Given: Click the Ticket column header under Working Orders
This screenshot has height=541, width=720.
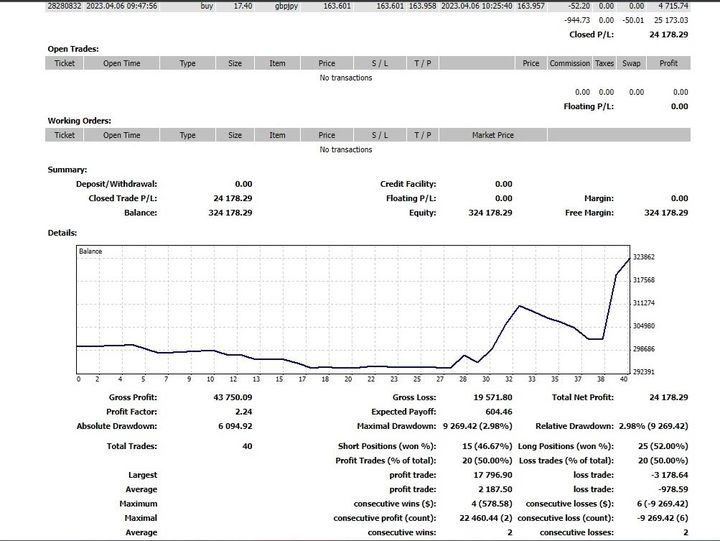Looking at the screenshot, I should [x=64, y=135].
